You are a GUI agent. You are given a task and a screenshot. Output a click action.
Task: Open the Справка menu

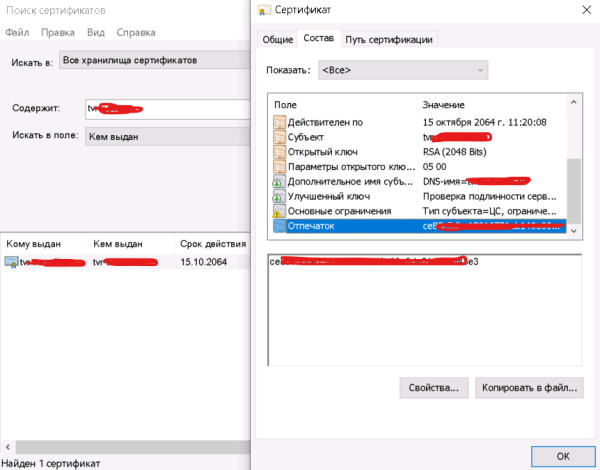point(136,33)
